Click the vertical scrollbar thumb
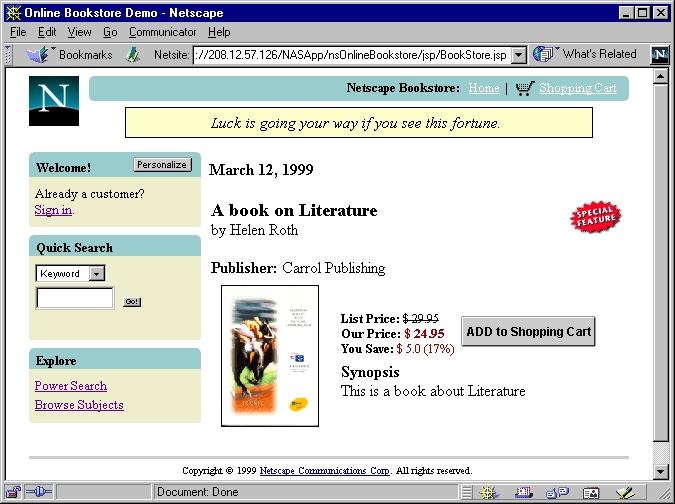The width and height of the screenshot is (675, 504). click(660, 263)
